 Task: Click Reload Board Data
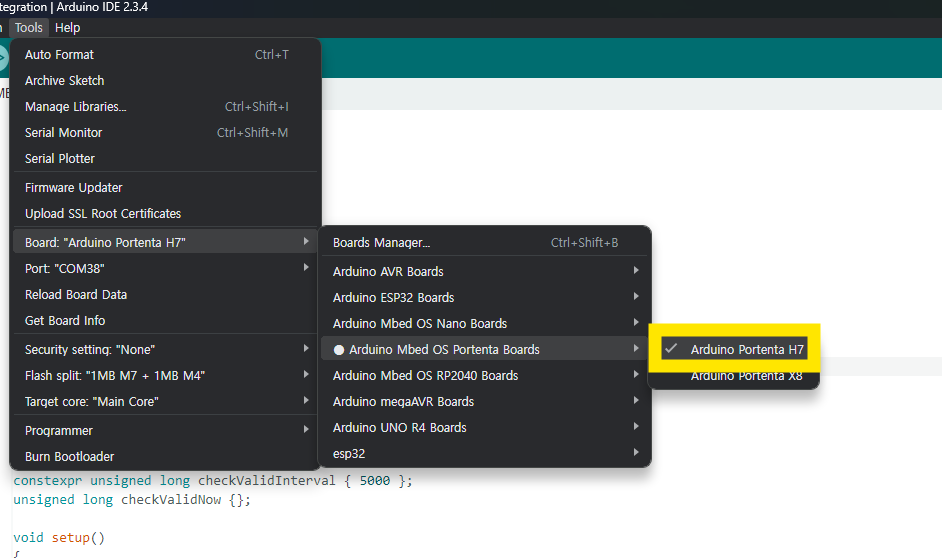click(x=165, y=294)
